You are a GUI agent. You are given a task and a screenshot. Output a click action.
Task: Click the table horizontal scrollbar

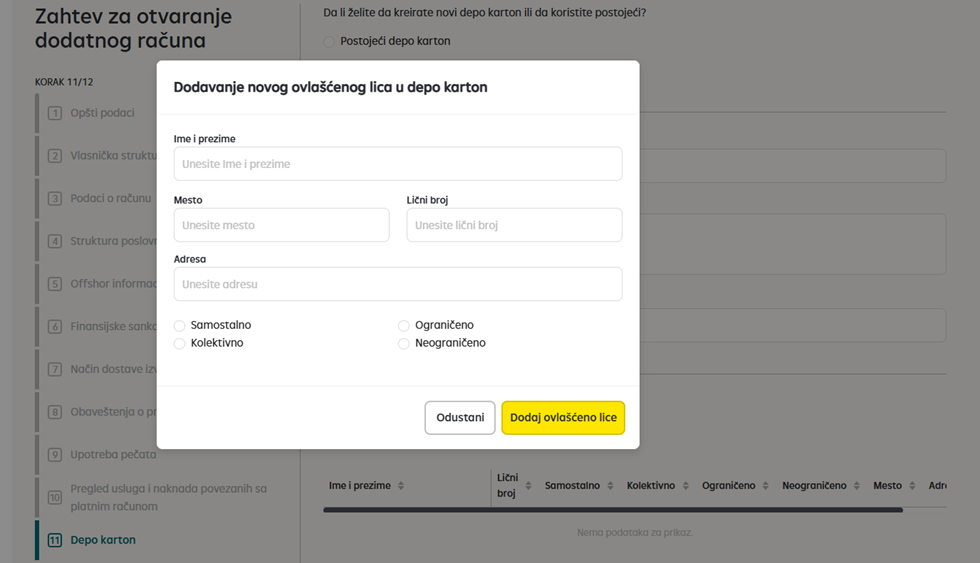tap(613, 510)
